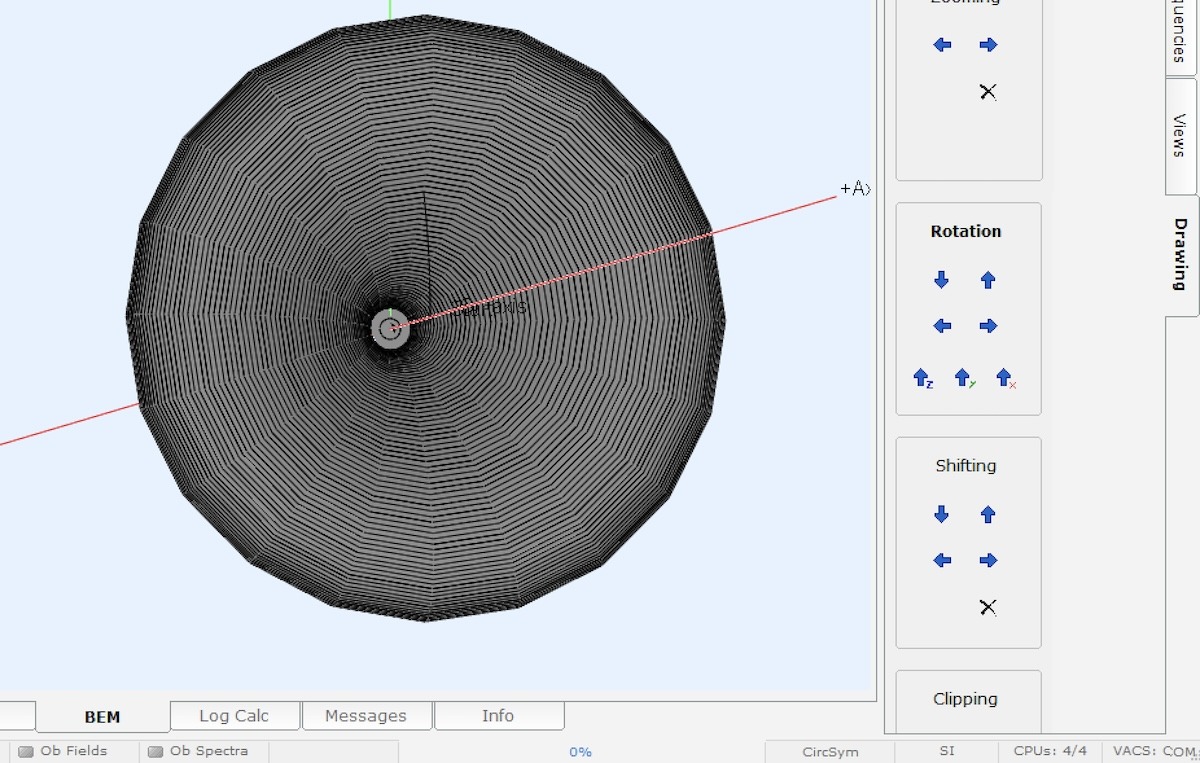Viewport: 1200px width, 763px height.
Task: Select the Views side tab
Action: coord(1181,135)
